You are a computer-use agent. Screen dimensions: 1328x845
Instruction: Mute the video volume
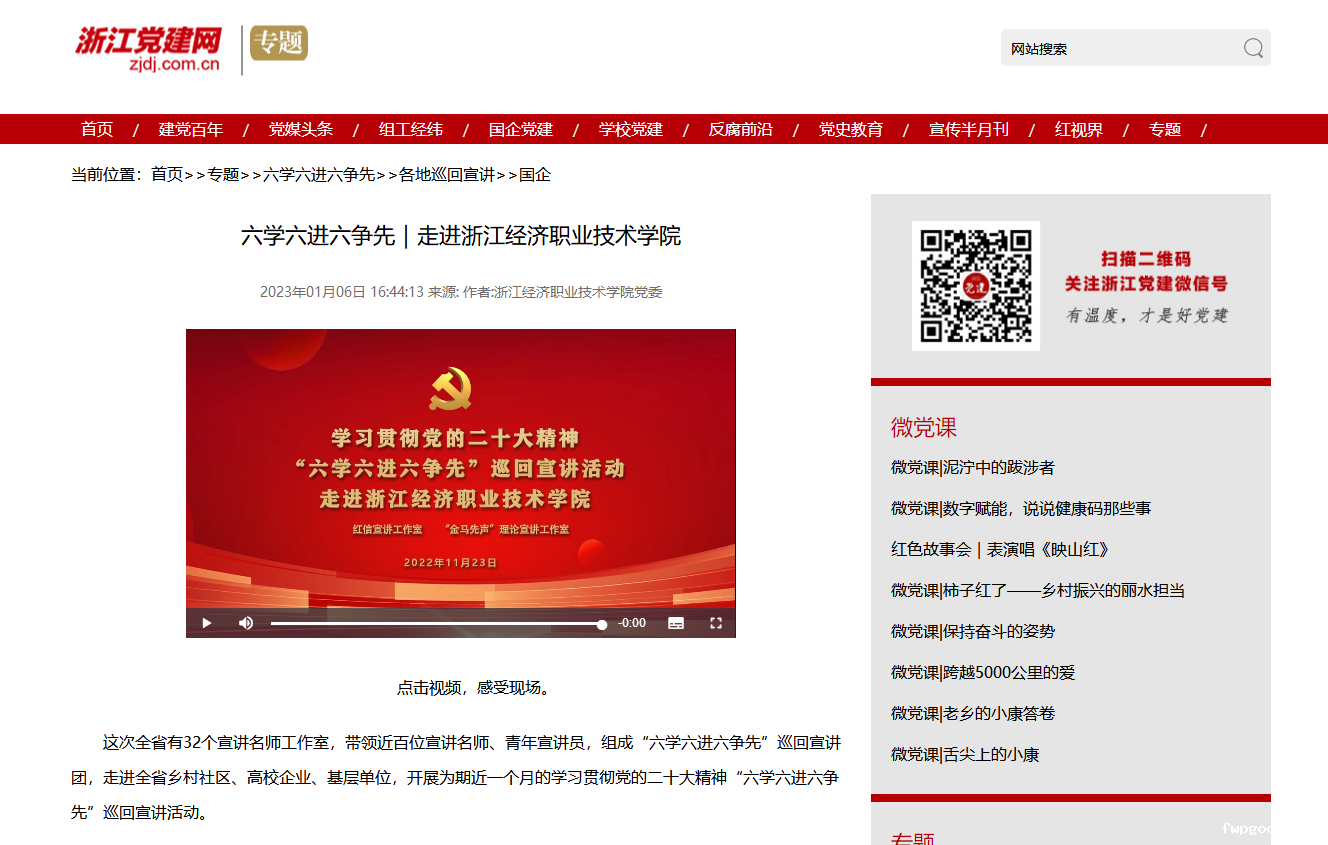(246, 623)
